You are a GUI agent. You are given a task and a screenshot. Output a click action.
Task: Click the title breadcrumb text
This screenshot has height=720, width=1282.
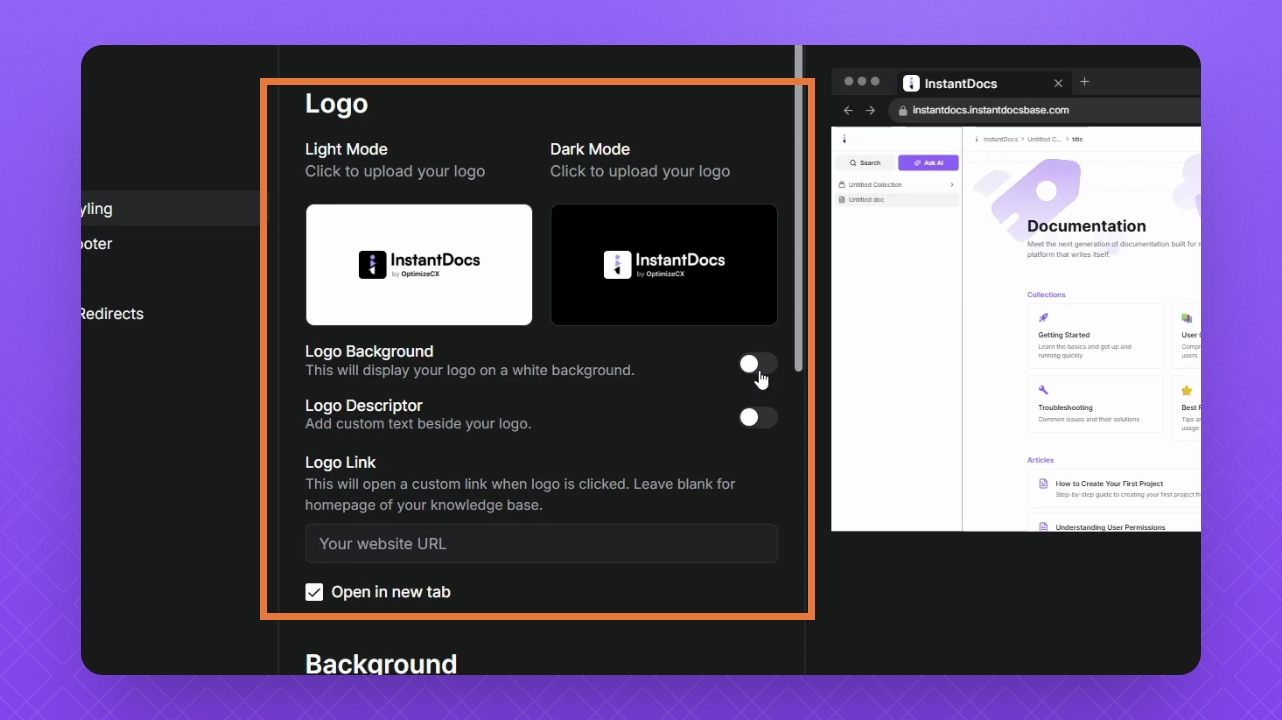[1078, 139]
